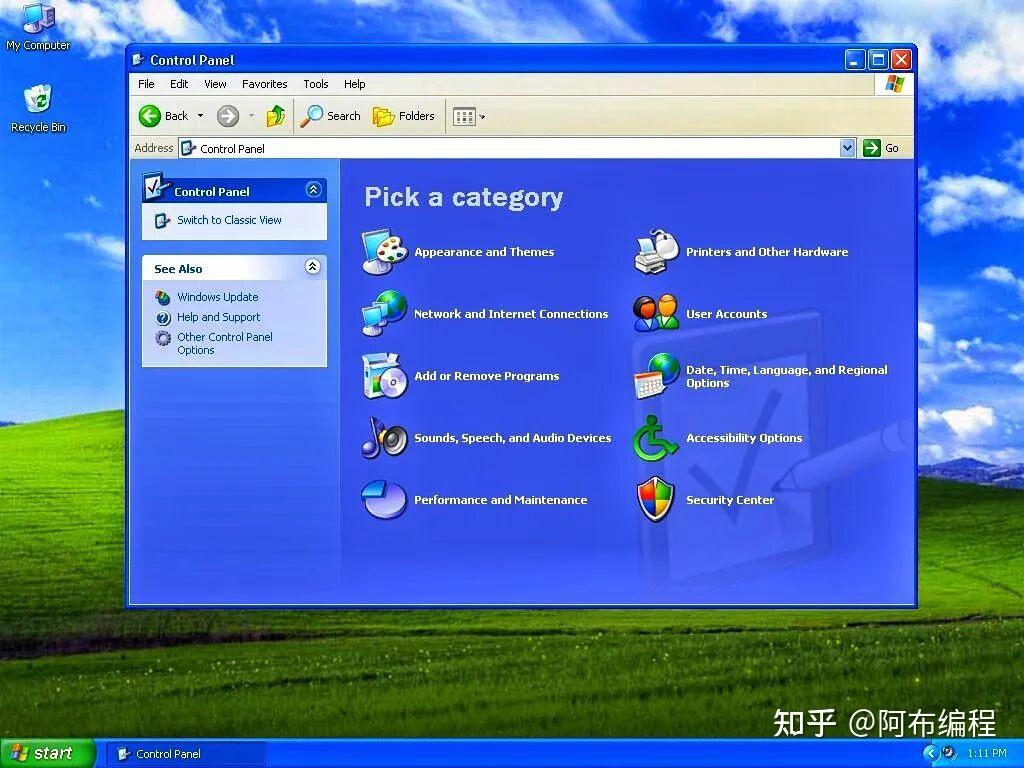The height and width of the screenshot is (768, 1024).
Task: Click the Views icon in toolbar
Action: click(x=464, y=117)
